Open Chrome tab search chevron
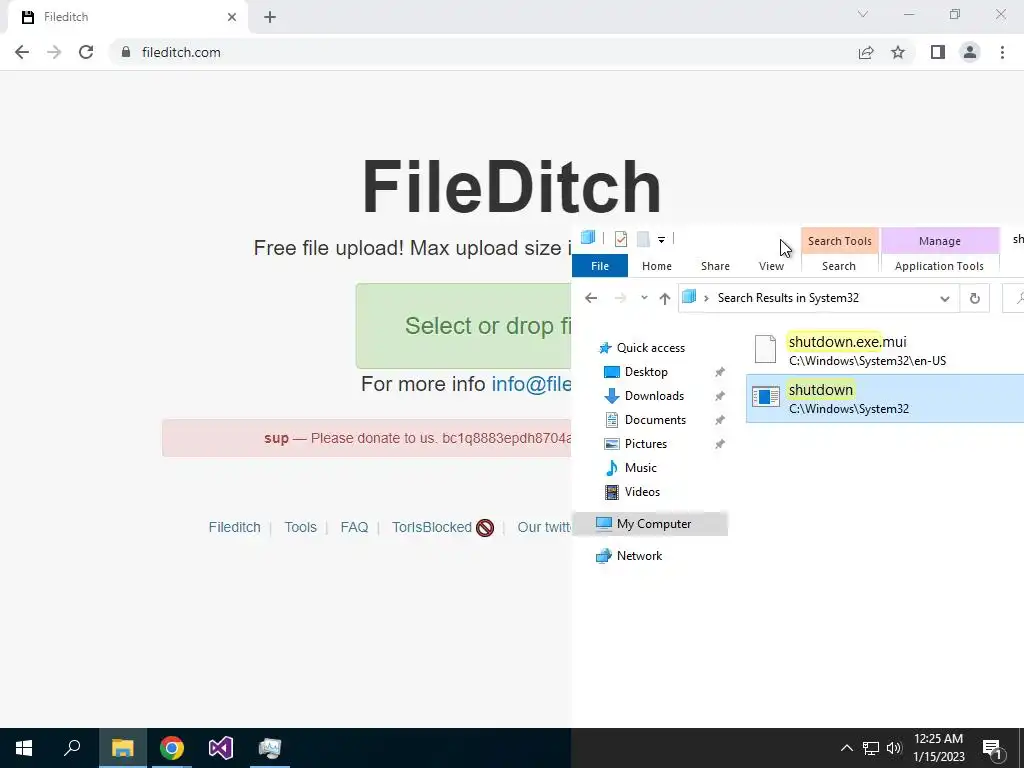Screen dimensions: 1024x768 click(863, 14)
